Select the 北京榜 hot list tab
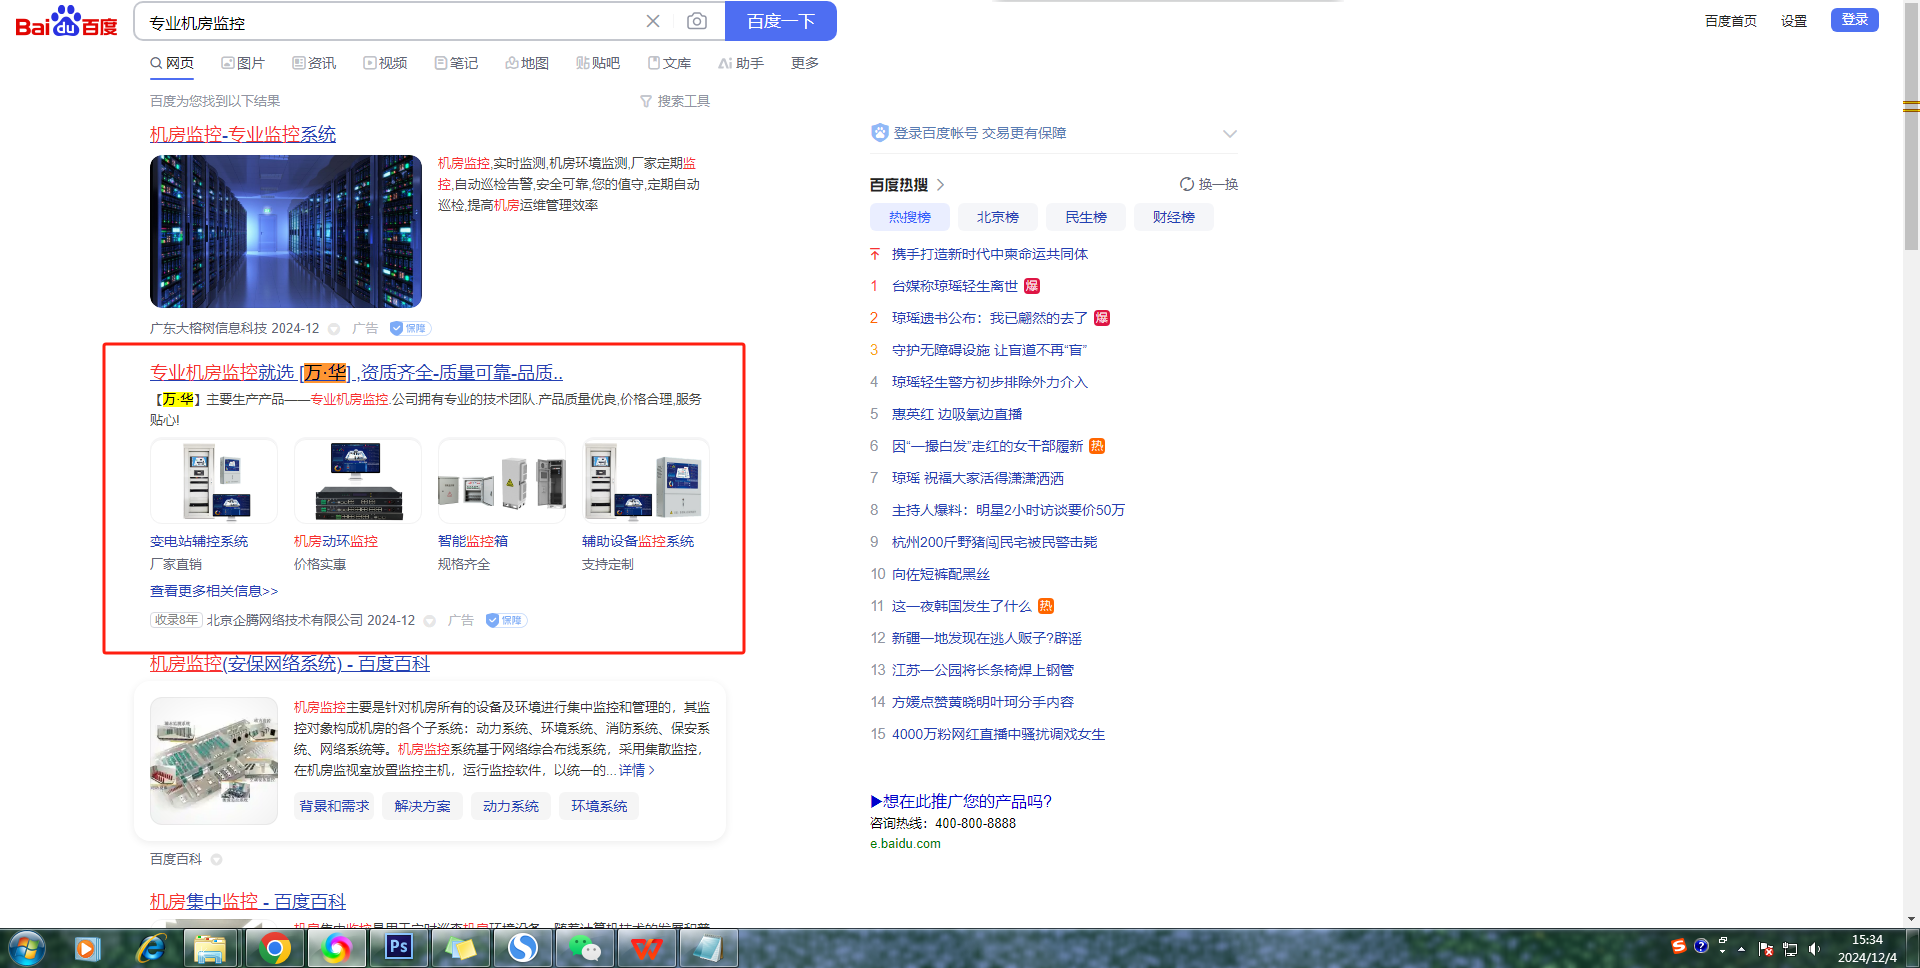 point(998,217)
